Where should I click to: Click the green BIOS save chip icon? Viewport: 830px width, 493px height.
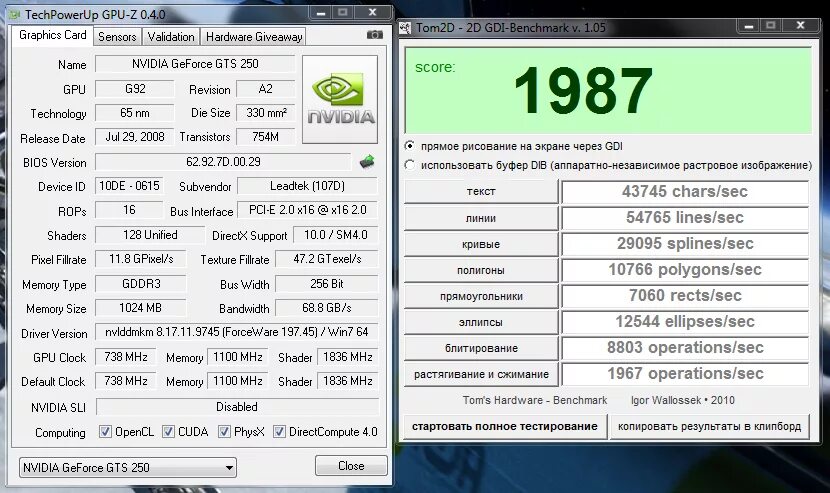point(367,162)
